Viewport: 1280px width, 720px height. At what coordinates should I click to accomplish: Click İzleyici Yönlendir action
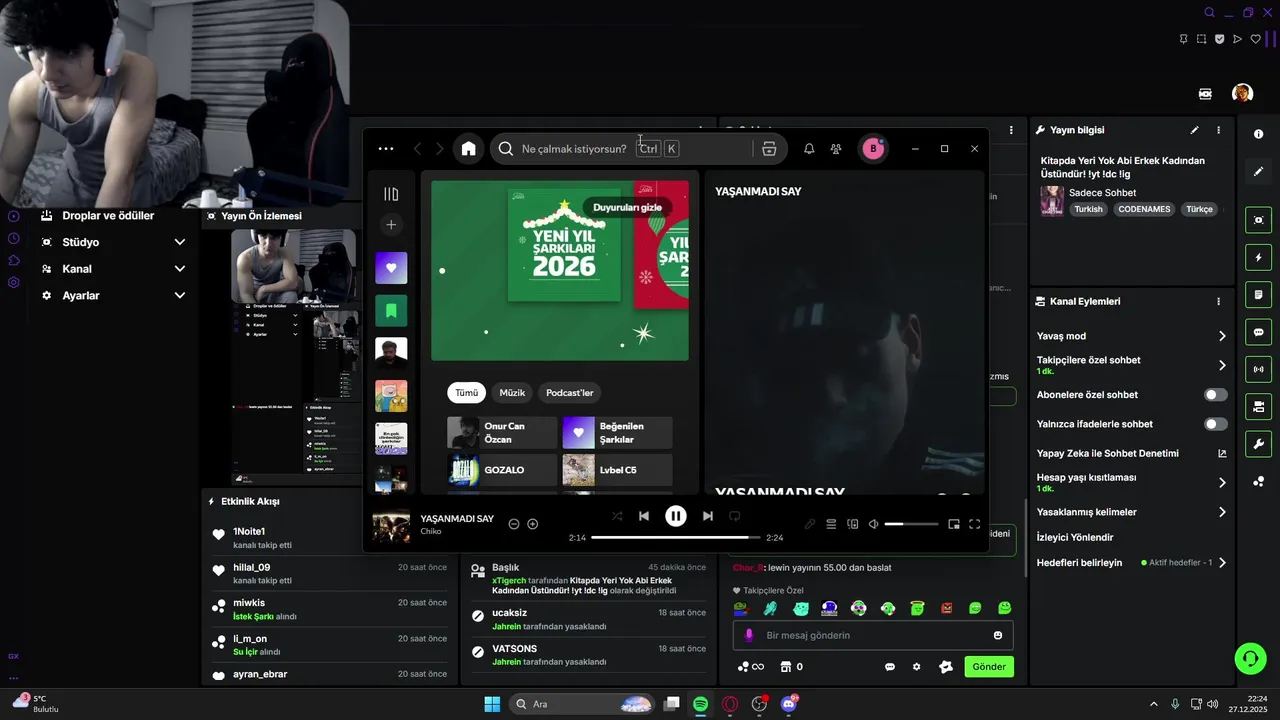[x=1075, y=538]
